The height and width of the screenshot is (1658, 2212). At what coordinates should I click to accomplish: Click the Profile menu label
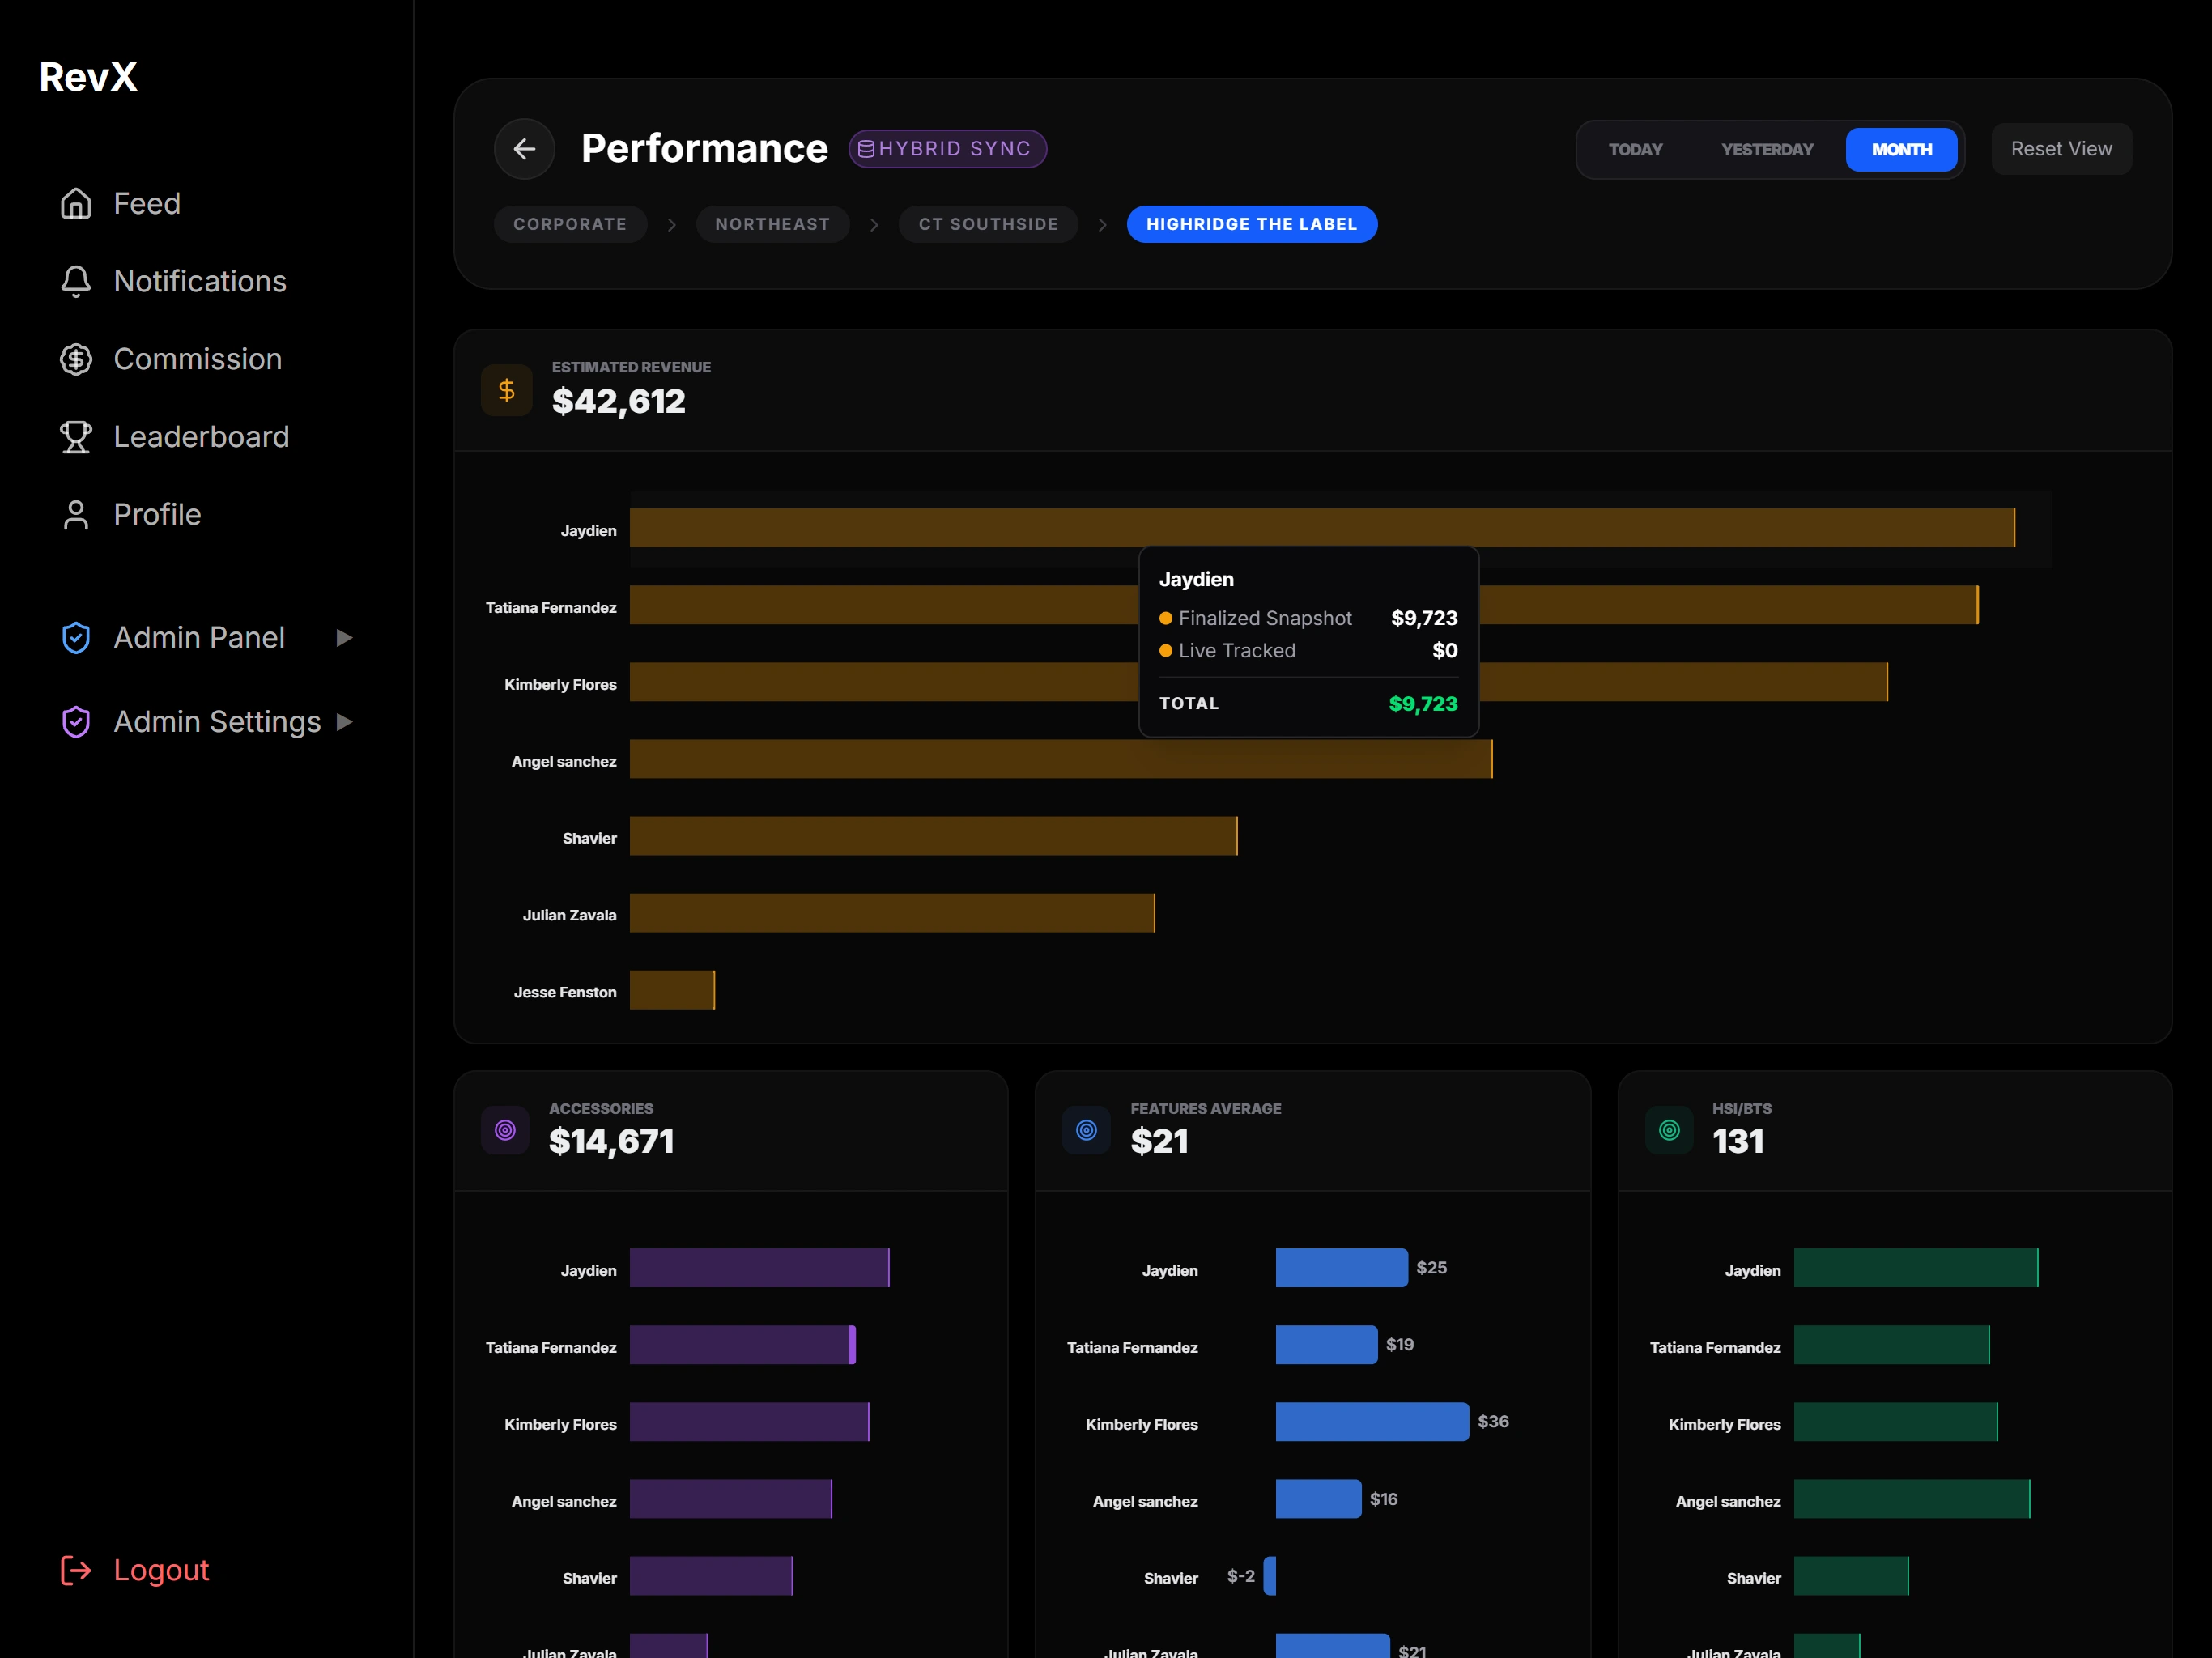157,514
